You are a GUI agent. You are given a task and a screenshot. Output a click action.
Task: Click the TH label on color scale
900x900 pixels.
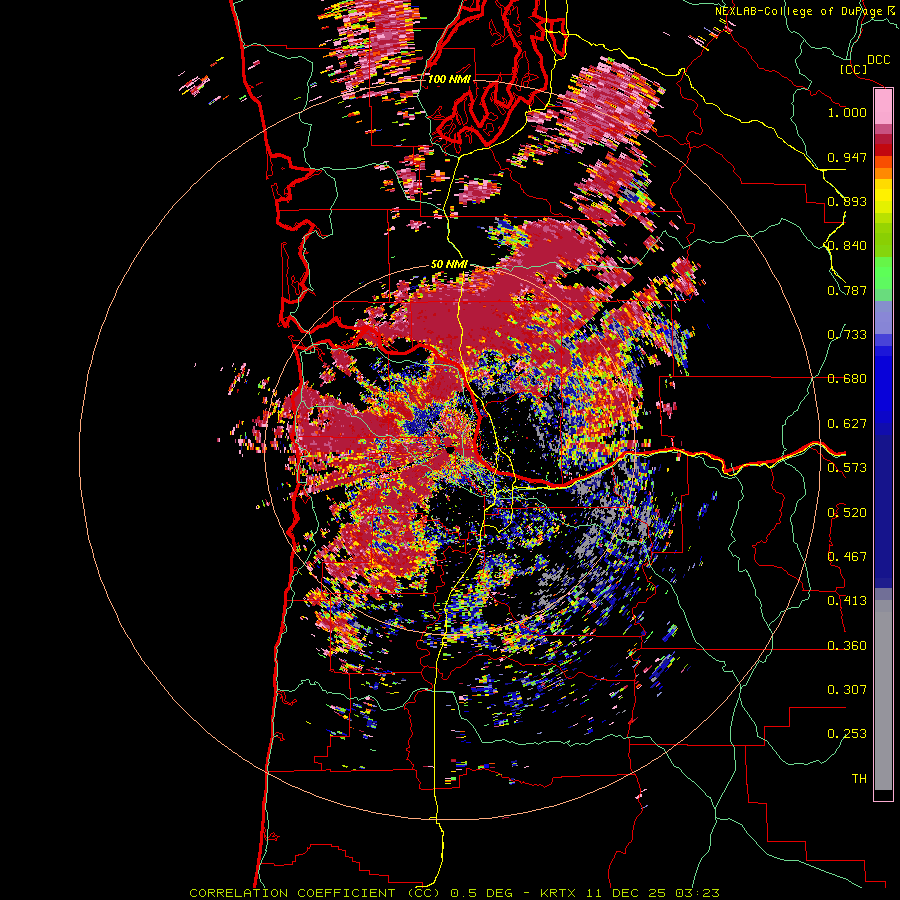point(859,779)
